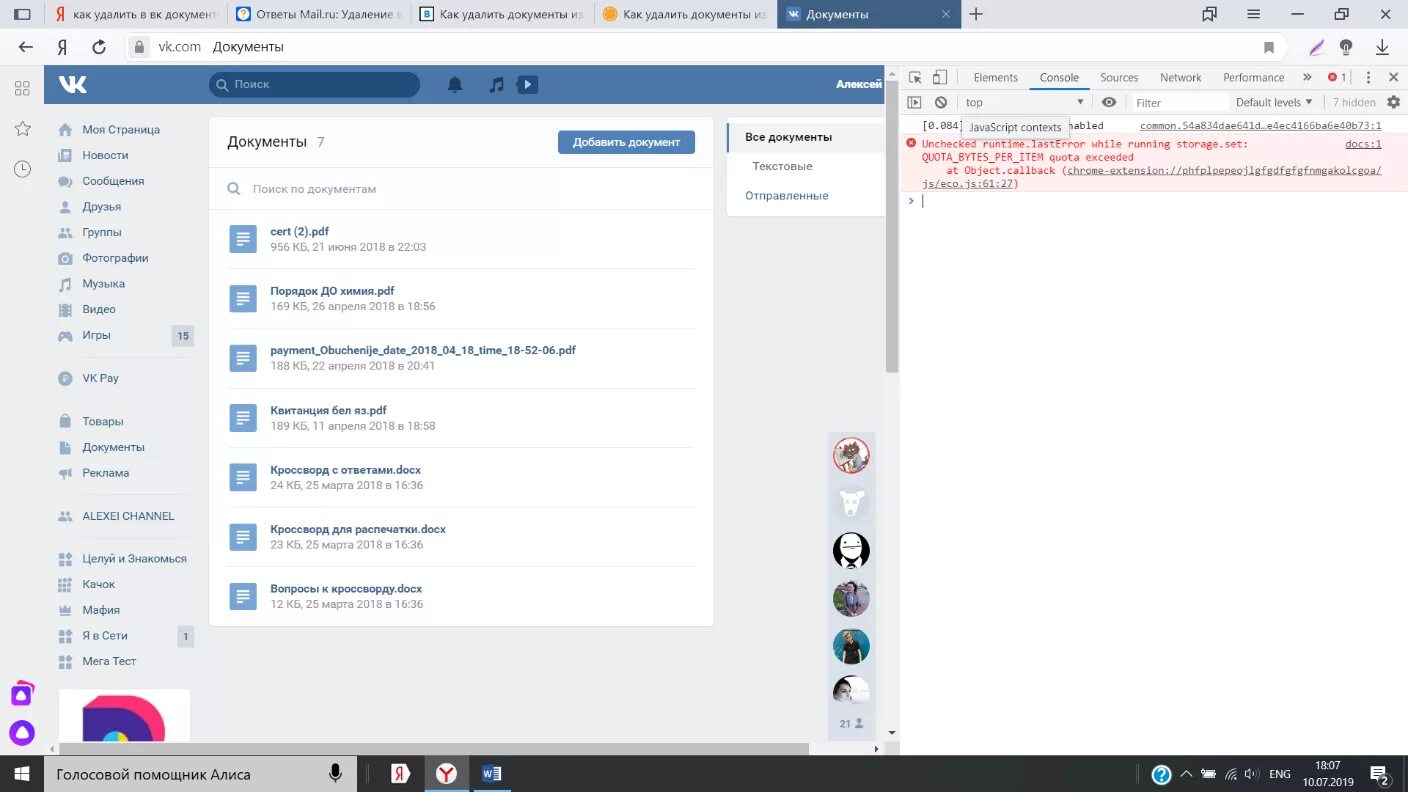Select the Текстовые documents filter
Screen dimensions: 1408x792
point(782,166)
